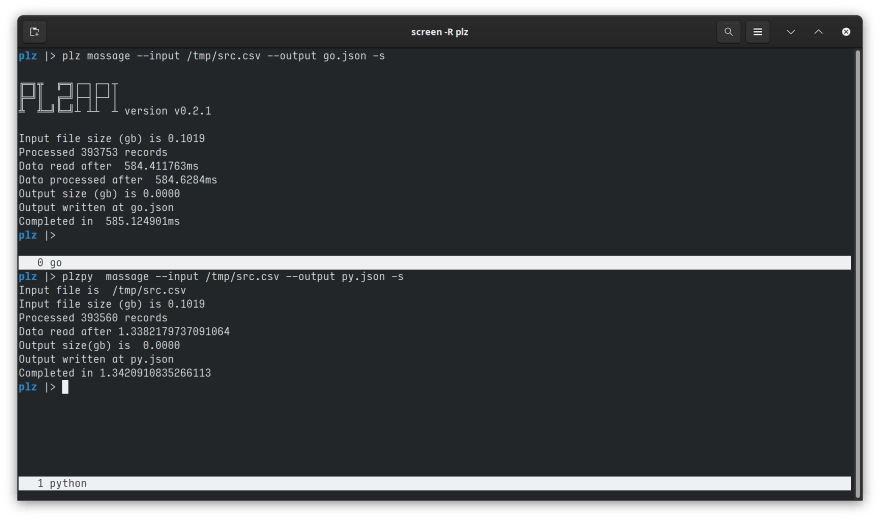The height and width of the screenshot is (520, 880).
Task: Click the empty 'plz |>' prompt in go pane
Action: point(37,236)
